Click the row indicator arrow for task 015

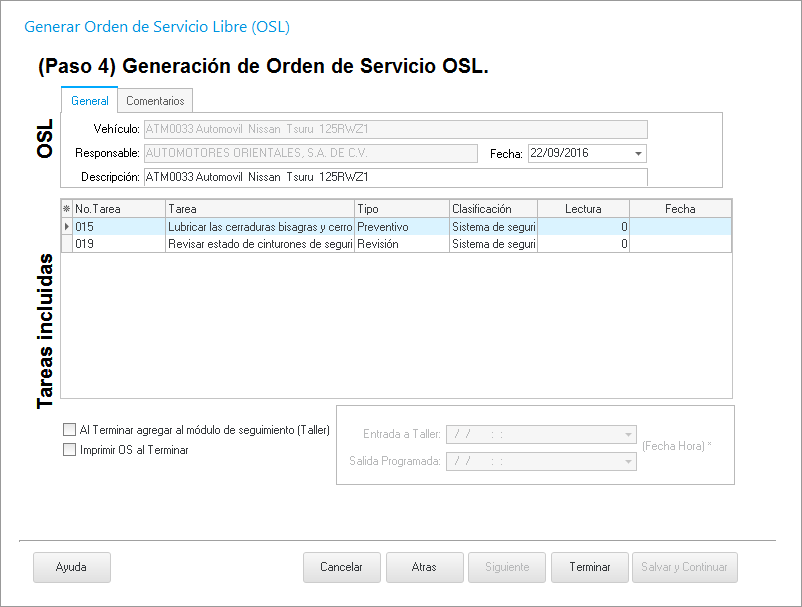tap(67, 227)
